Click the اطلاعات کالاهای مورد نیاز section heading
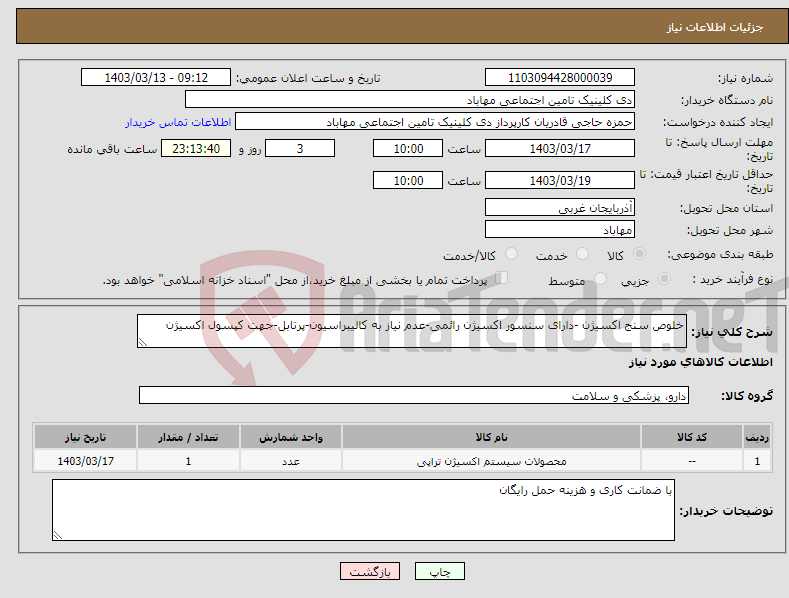 click(700, 362)
